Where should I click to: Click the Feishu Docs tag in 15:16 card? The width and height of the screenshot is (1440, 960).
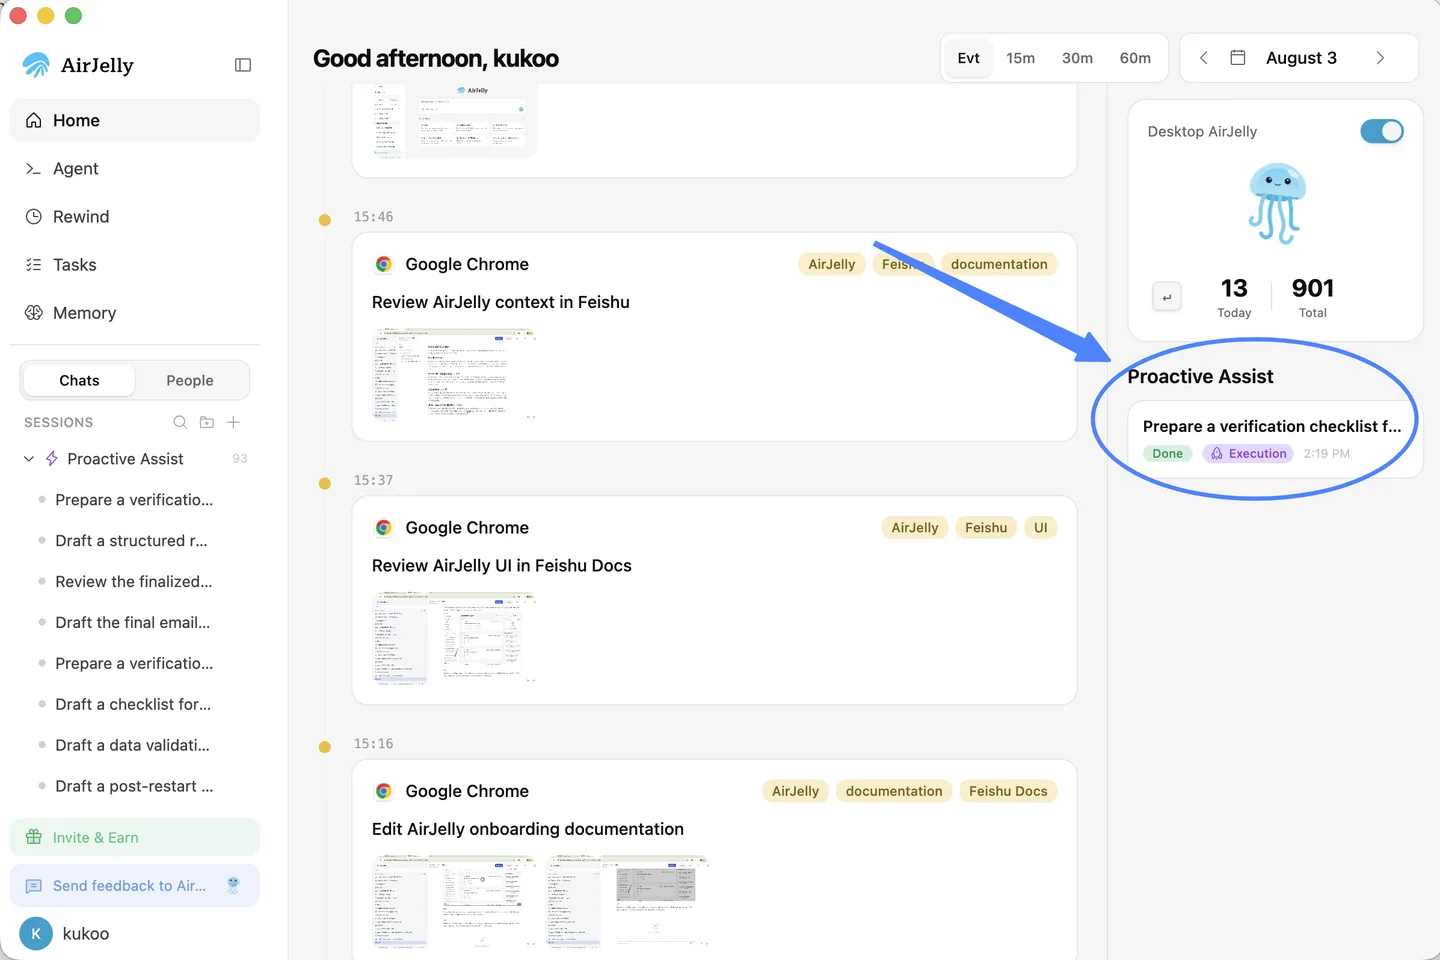tap(1008, 791)
